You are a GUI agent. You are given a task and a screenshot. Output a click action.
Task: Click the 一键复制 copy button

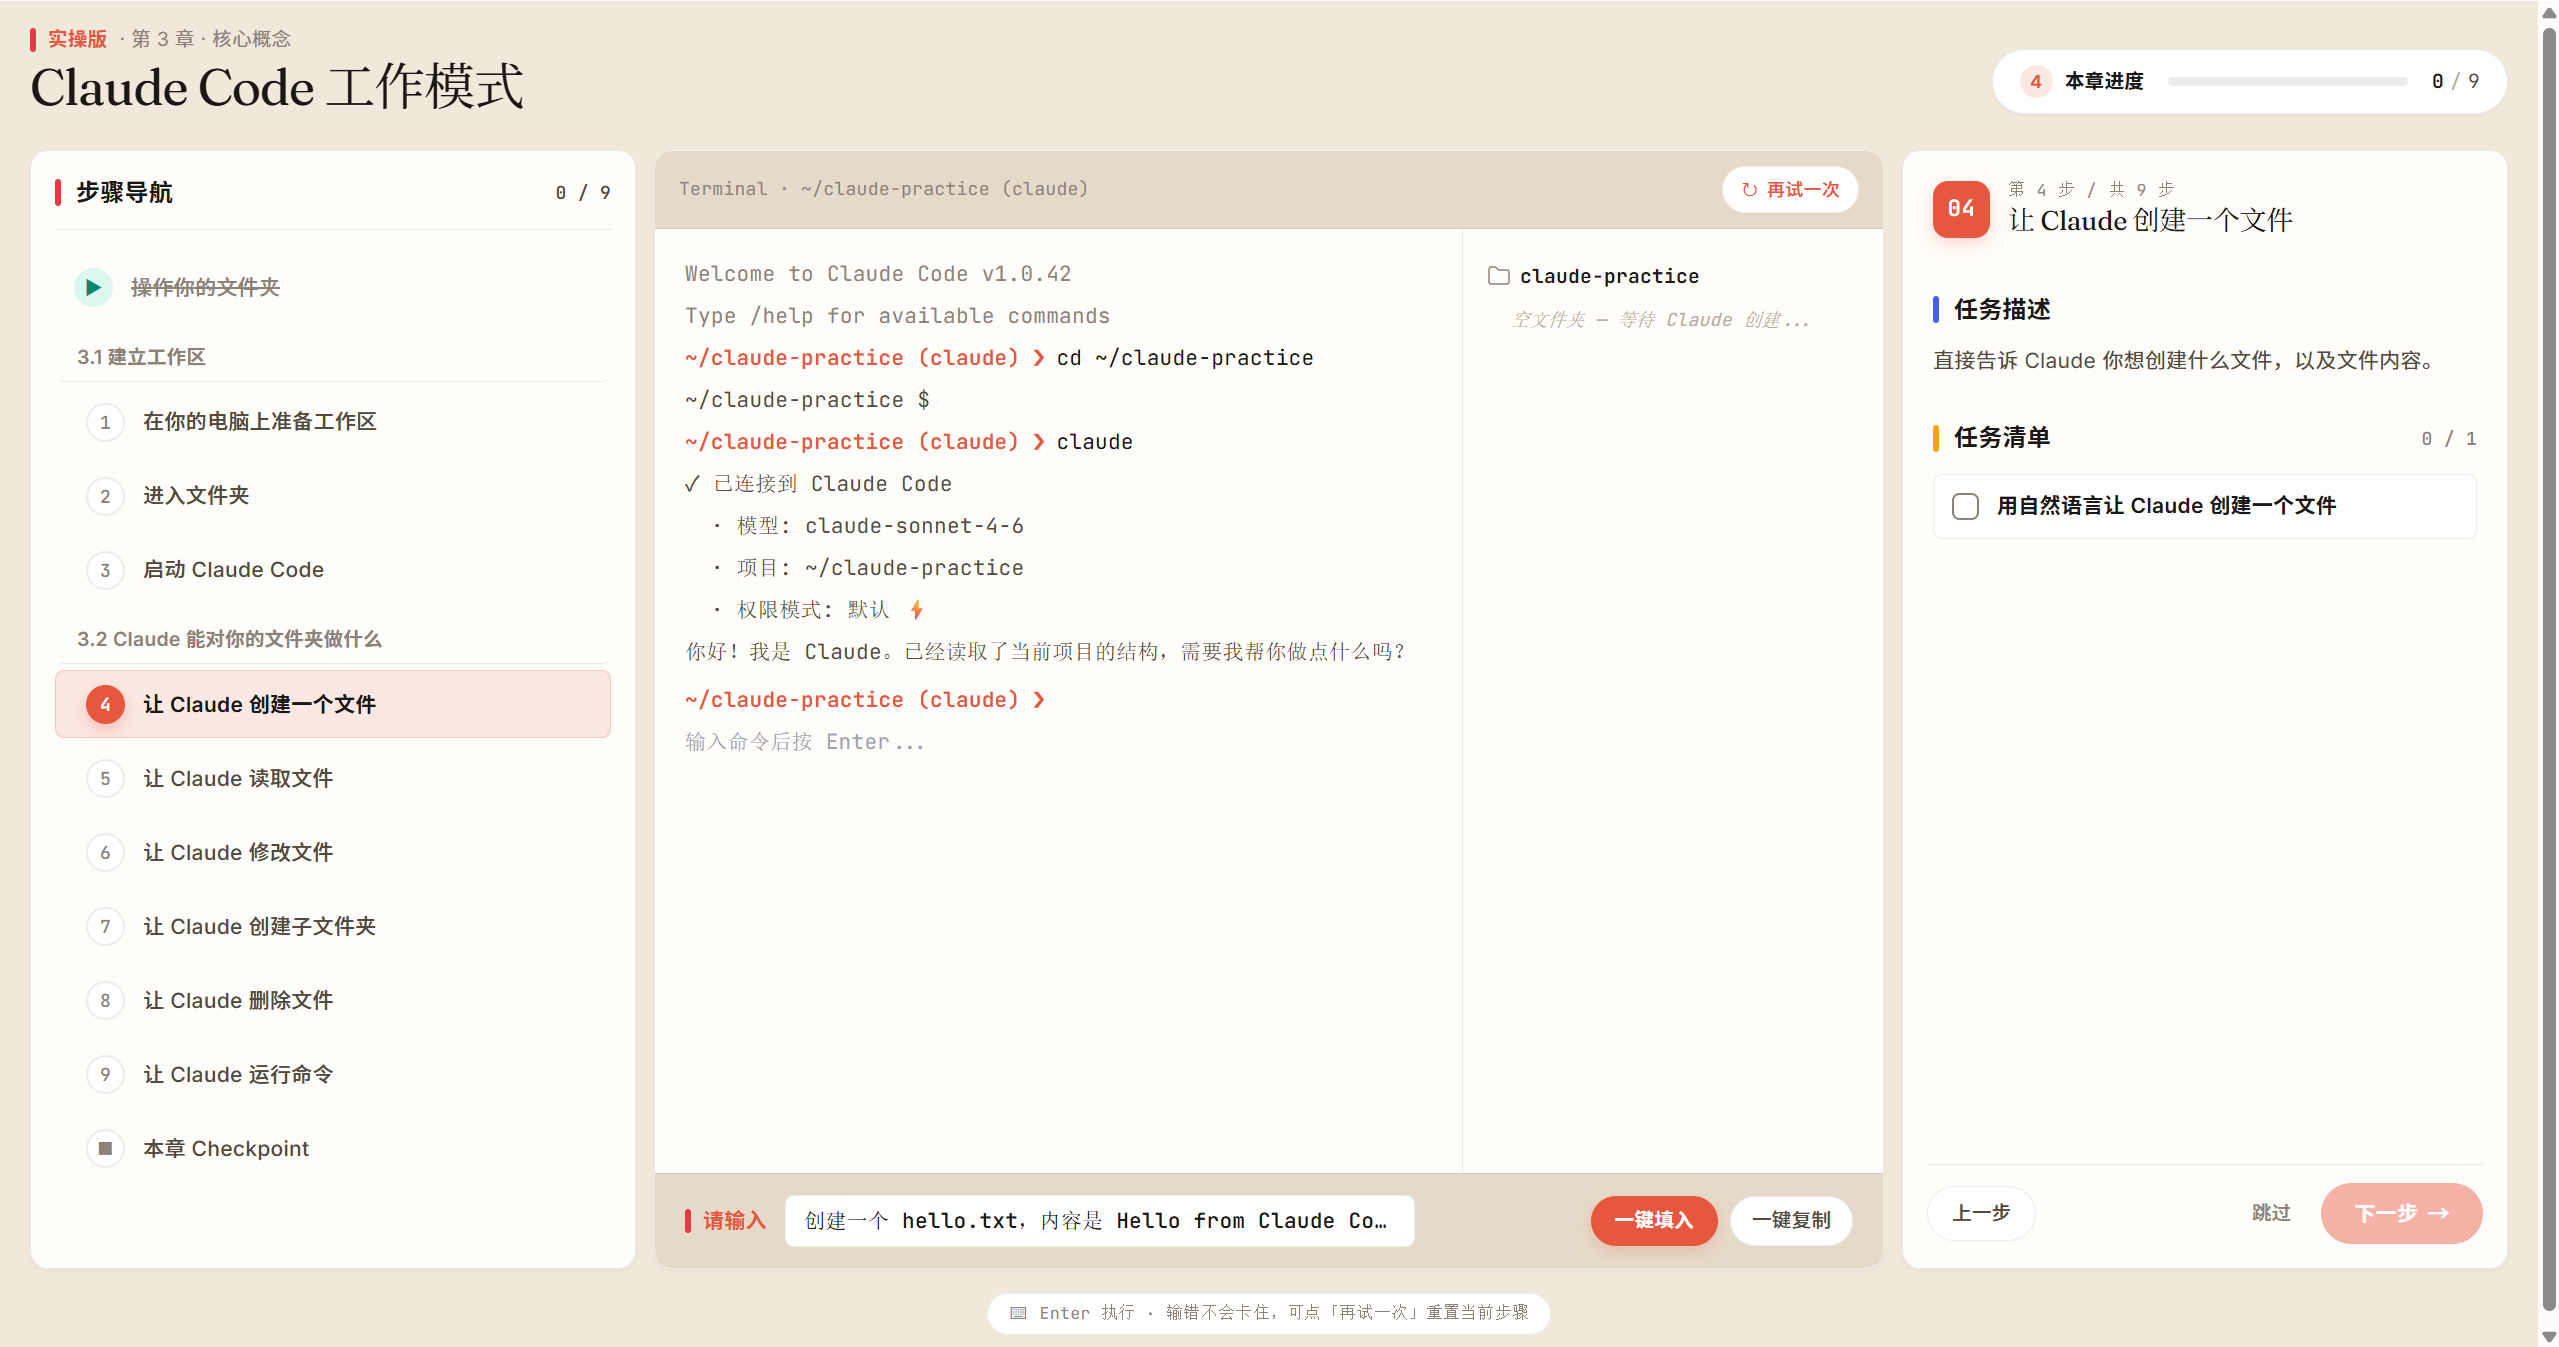[1791, 1220]
